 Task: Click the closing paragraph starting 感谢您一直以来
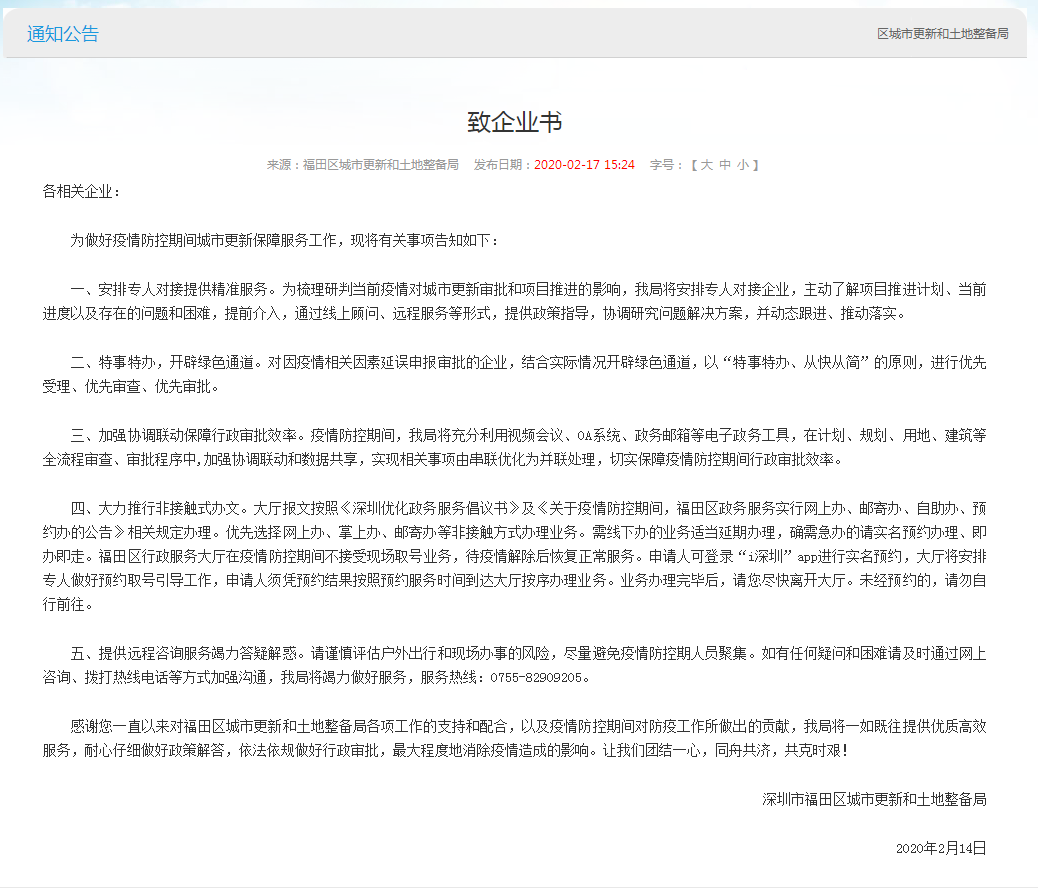(515, 737)
